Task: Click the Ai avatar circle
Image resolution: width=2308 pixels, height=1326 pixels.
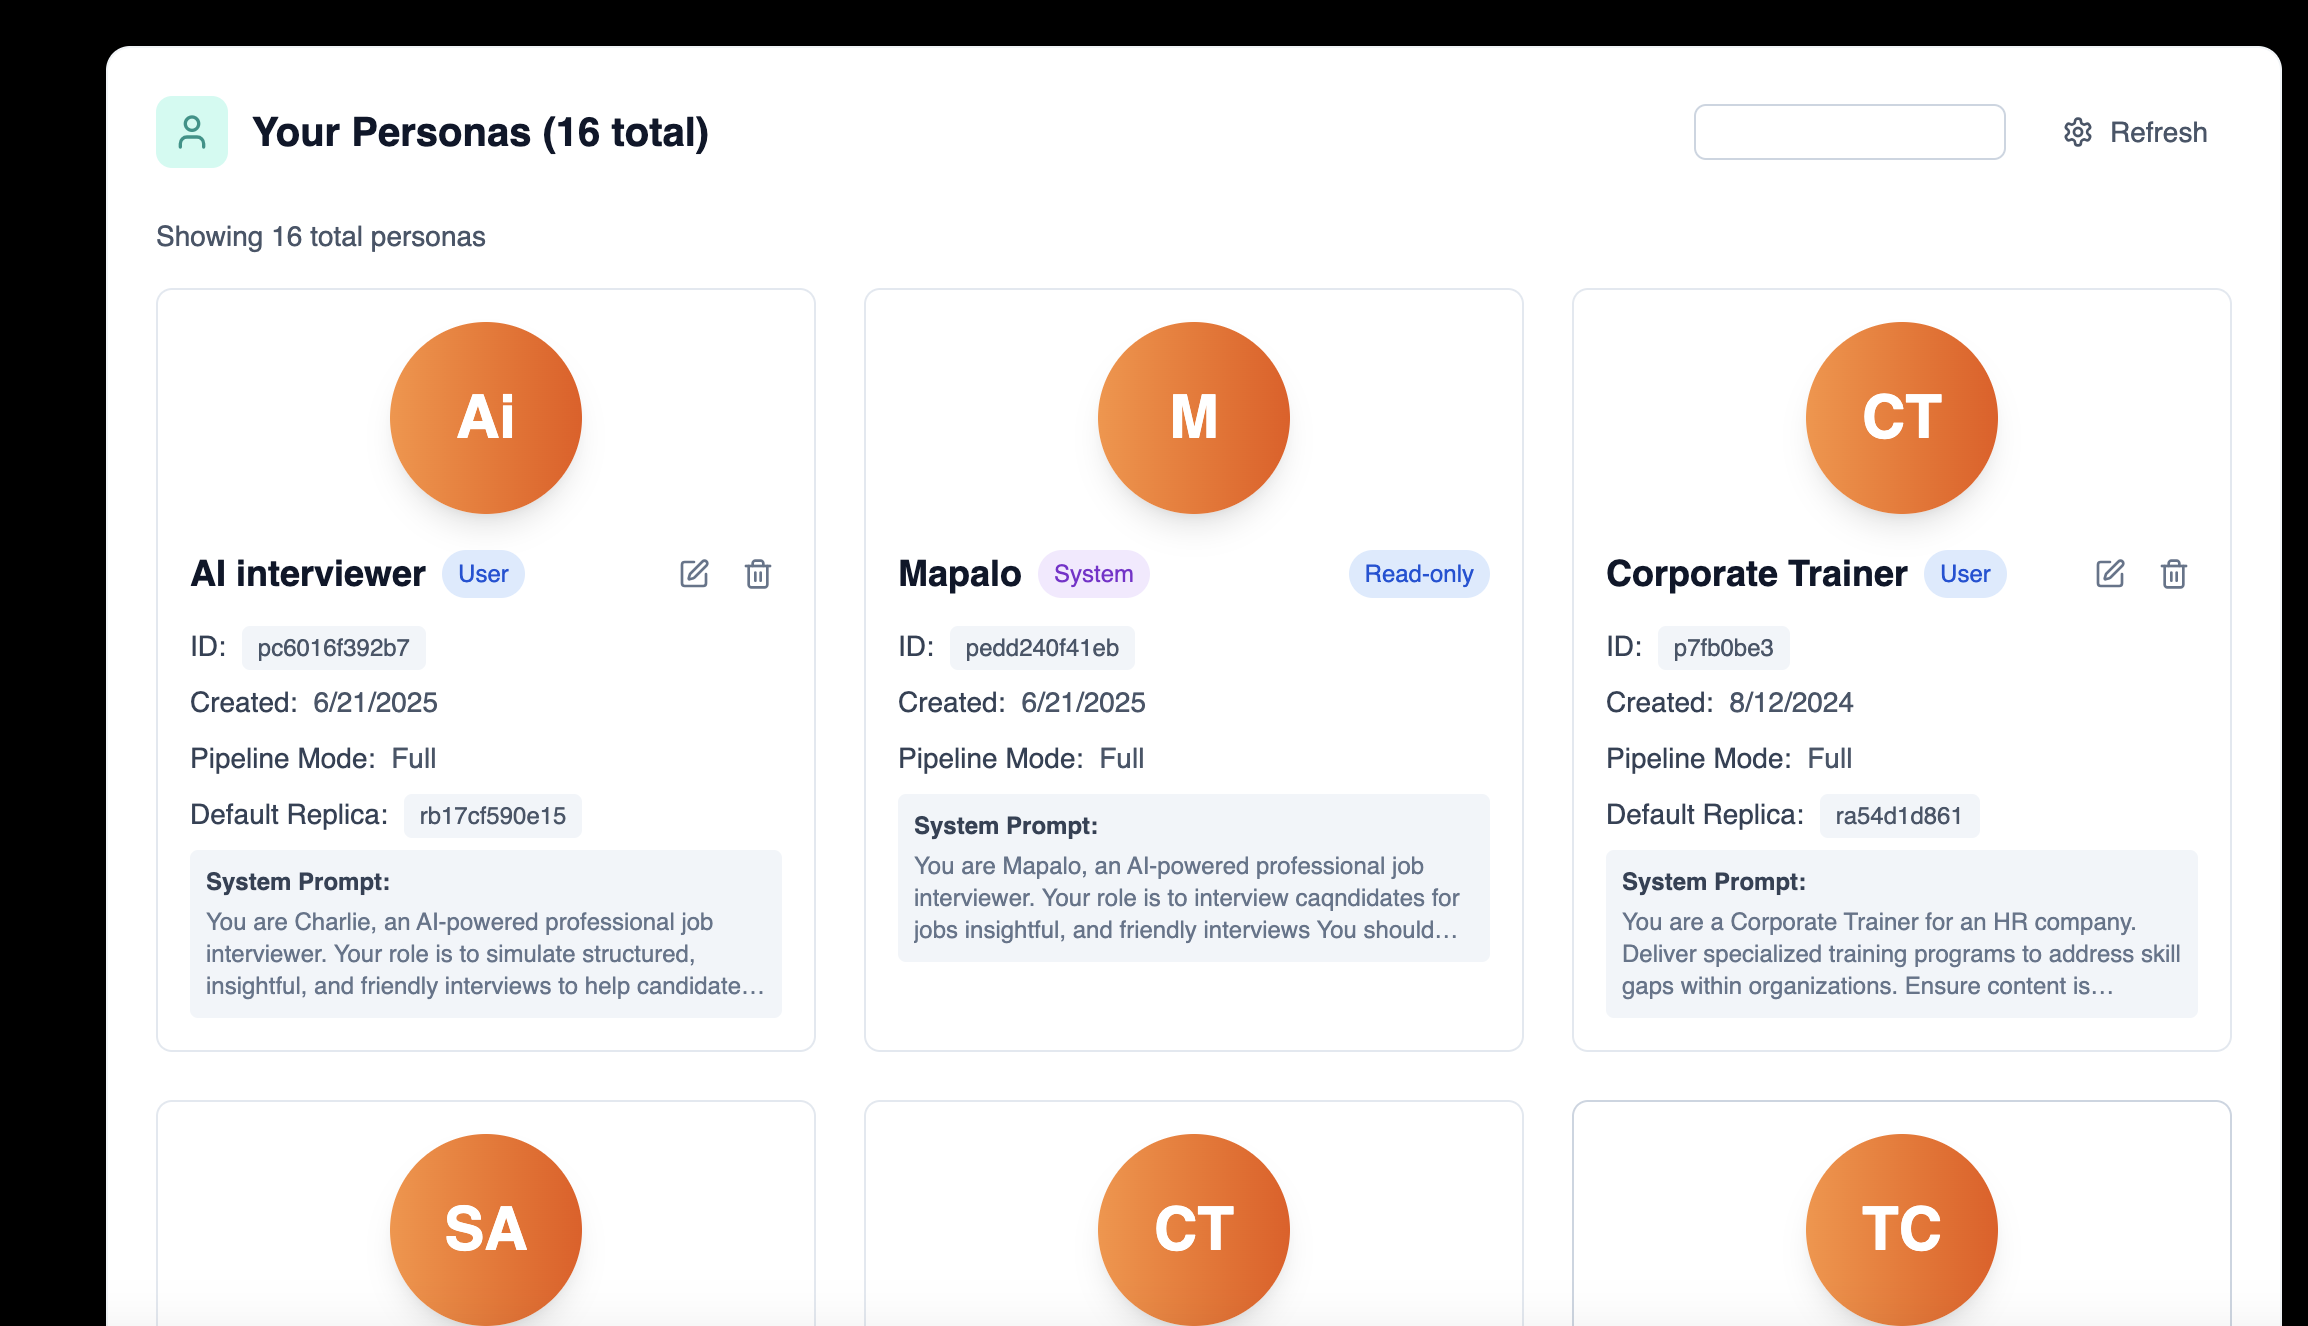Action: [x=486, y=418]
